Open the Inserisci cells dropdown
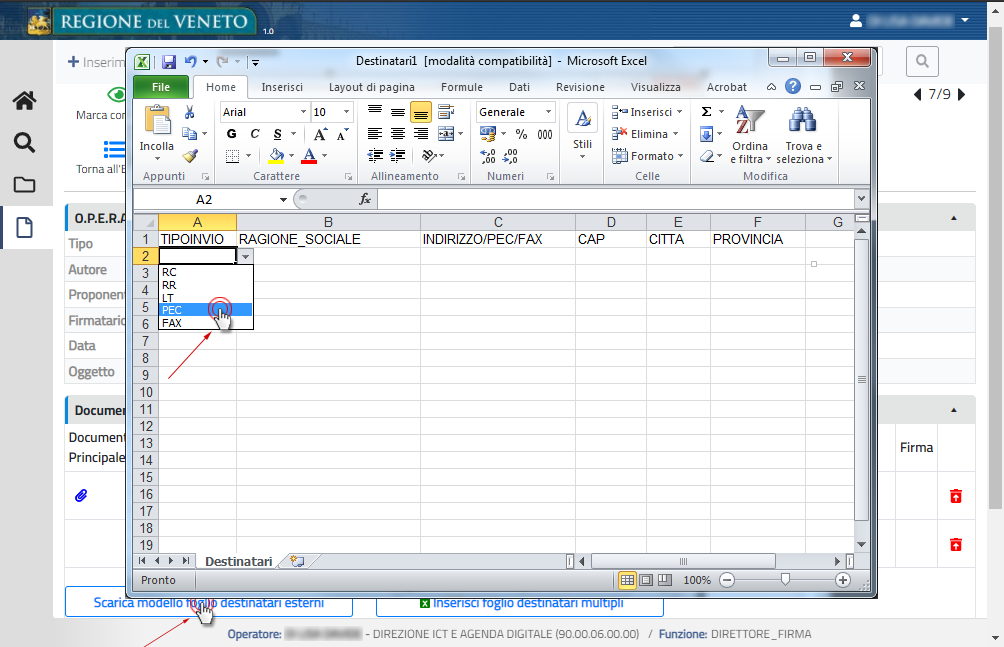1004x647 pixels. 647,112
